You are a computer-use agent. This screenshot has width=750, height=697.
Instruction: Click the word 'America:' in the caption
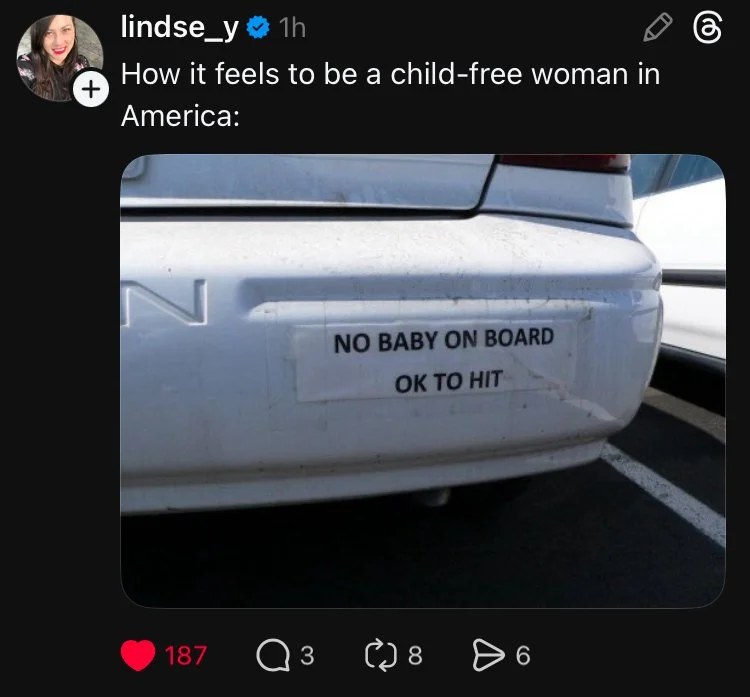tap(180, 116)
